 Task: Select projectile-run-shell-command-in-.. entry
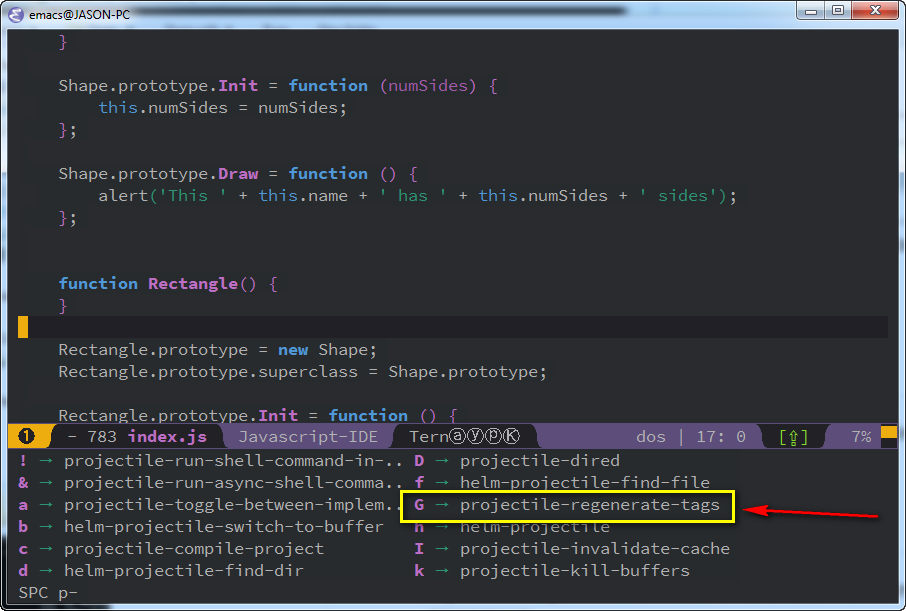(233, 461)
